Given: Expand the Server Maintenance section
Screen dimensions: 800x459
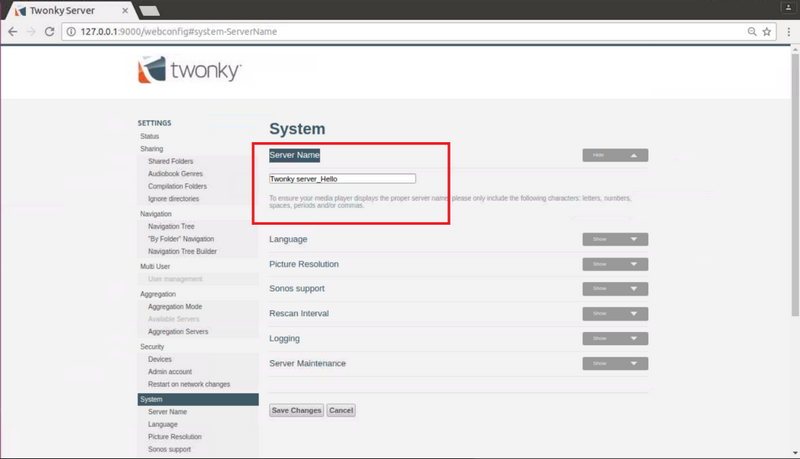Looking at the screenshot, I should pos(615,364).
